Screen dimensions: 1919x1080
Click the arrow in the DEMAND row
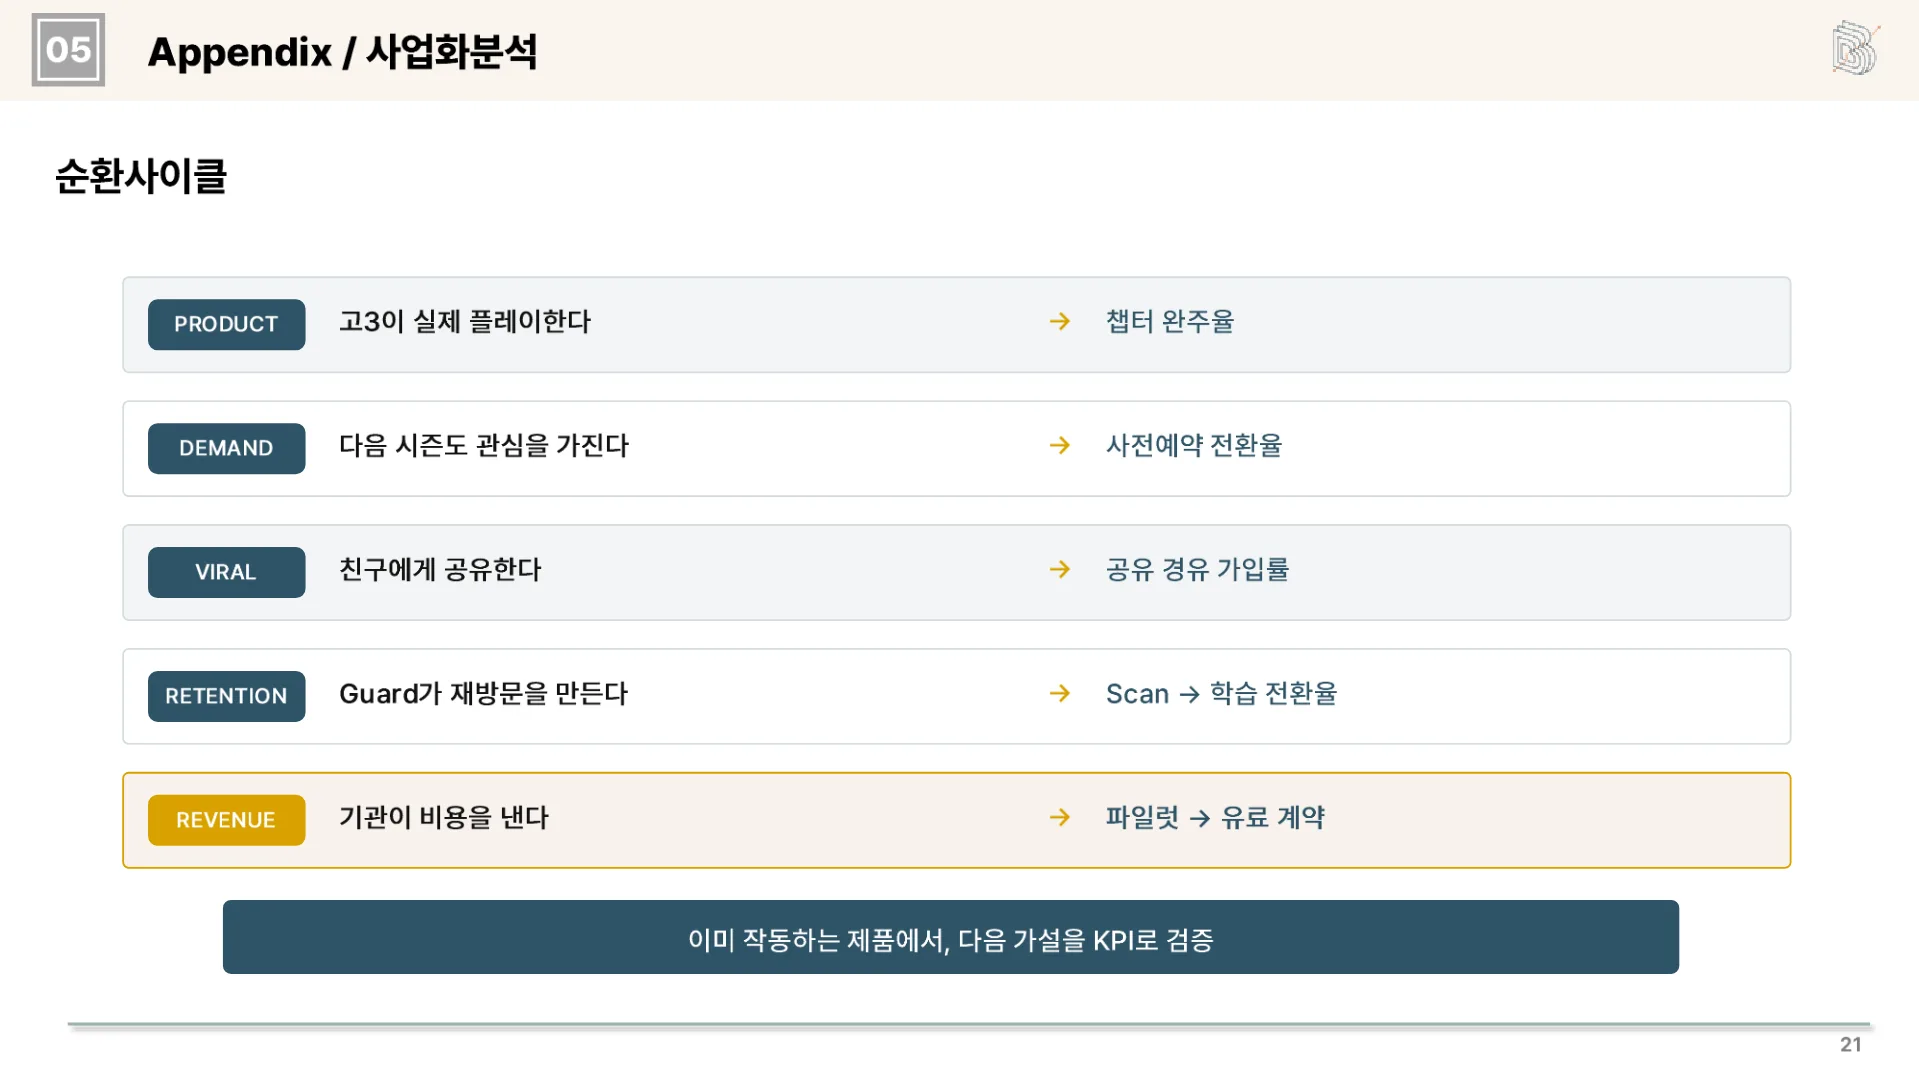1060,445
